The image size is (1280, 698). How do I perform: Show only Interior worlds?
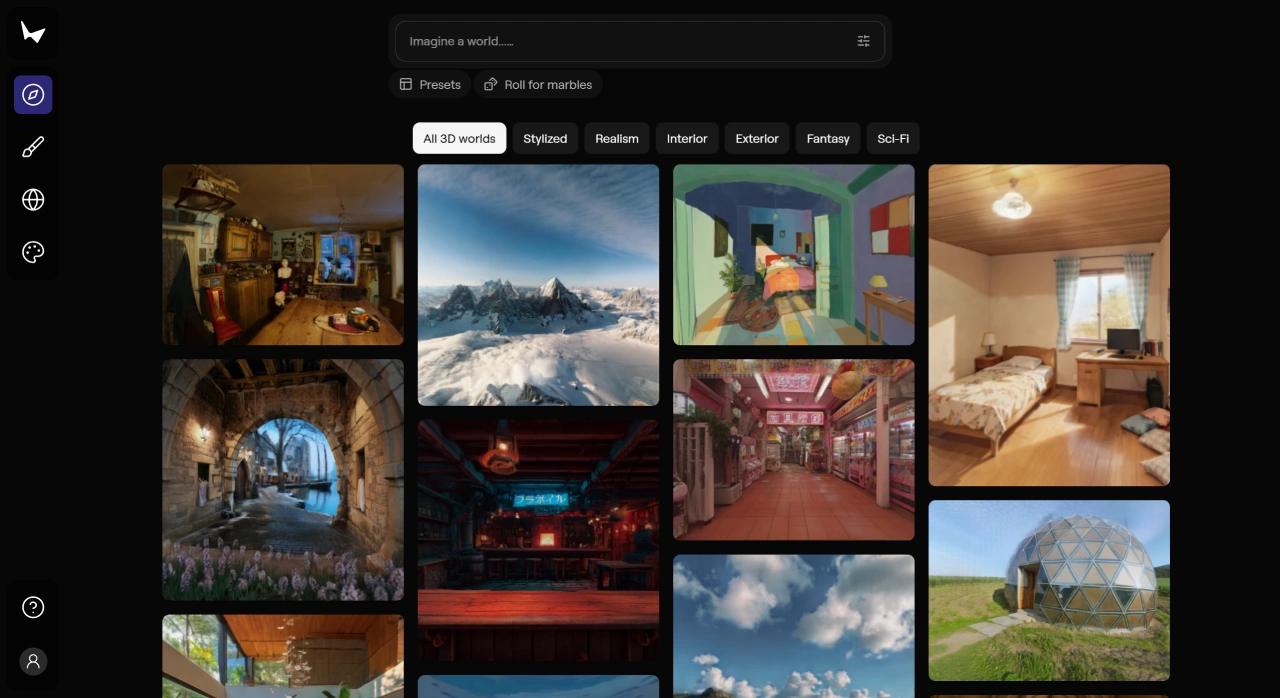(687, 139)
